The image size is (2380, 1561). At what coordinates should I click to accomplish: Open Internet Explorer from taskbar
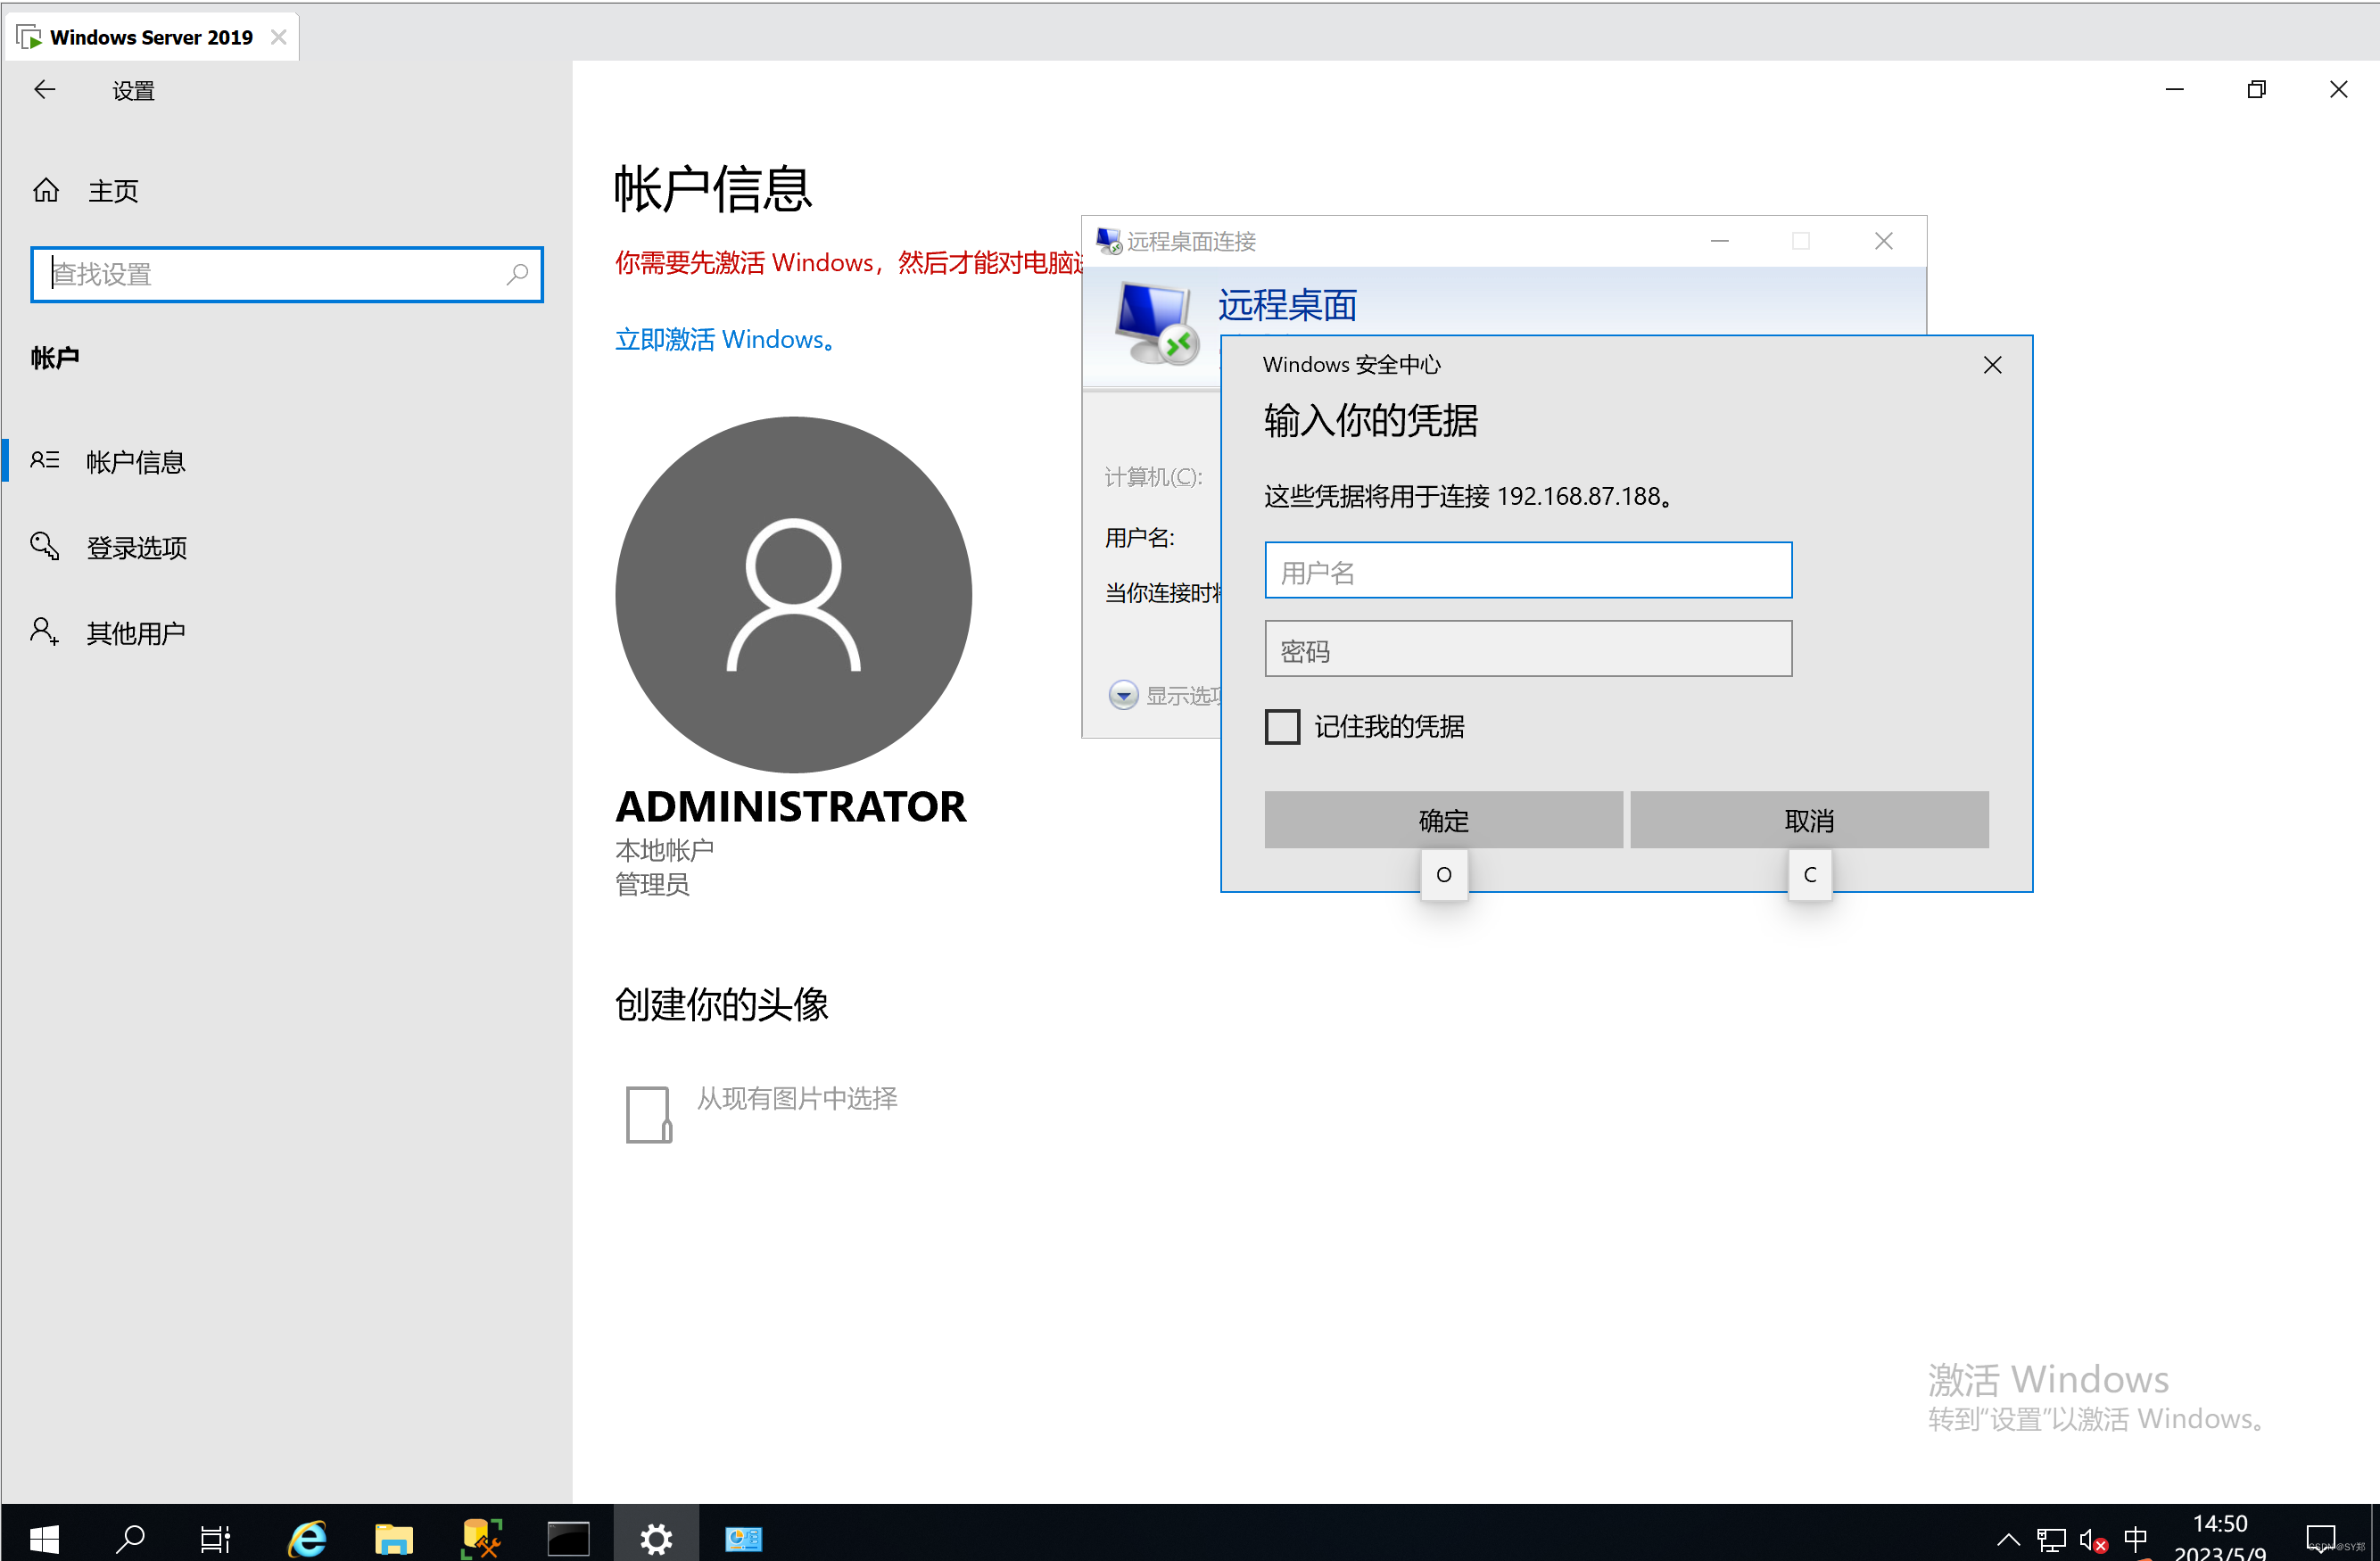(307, 1537)
